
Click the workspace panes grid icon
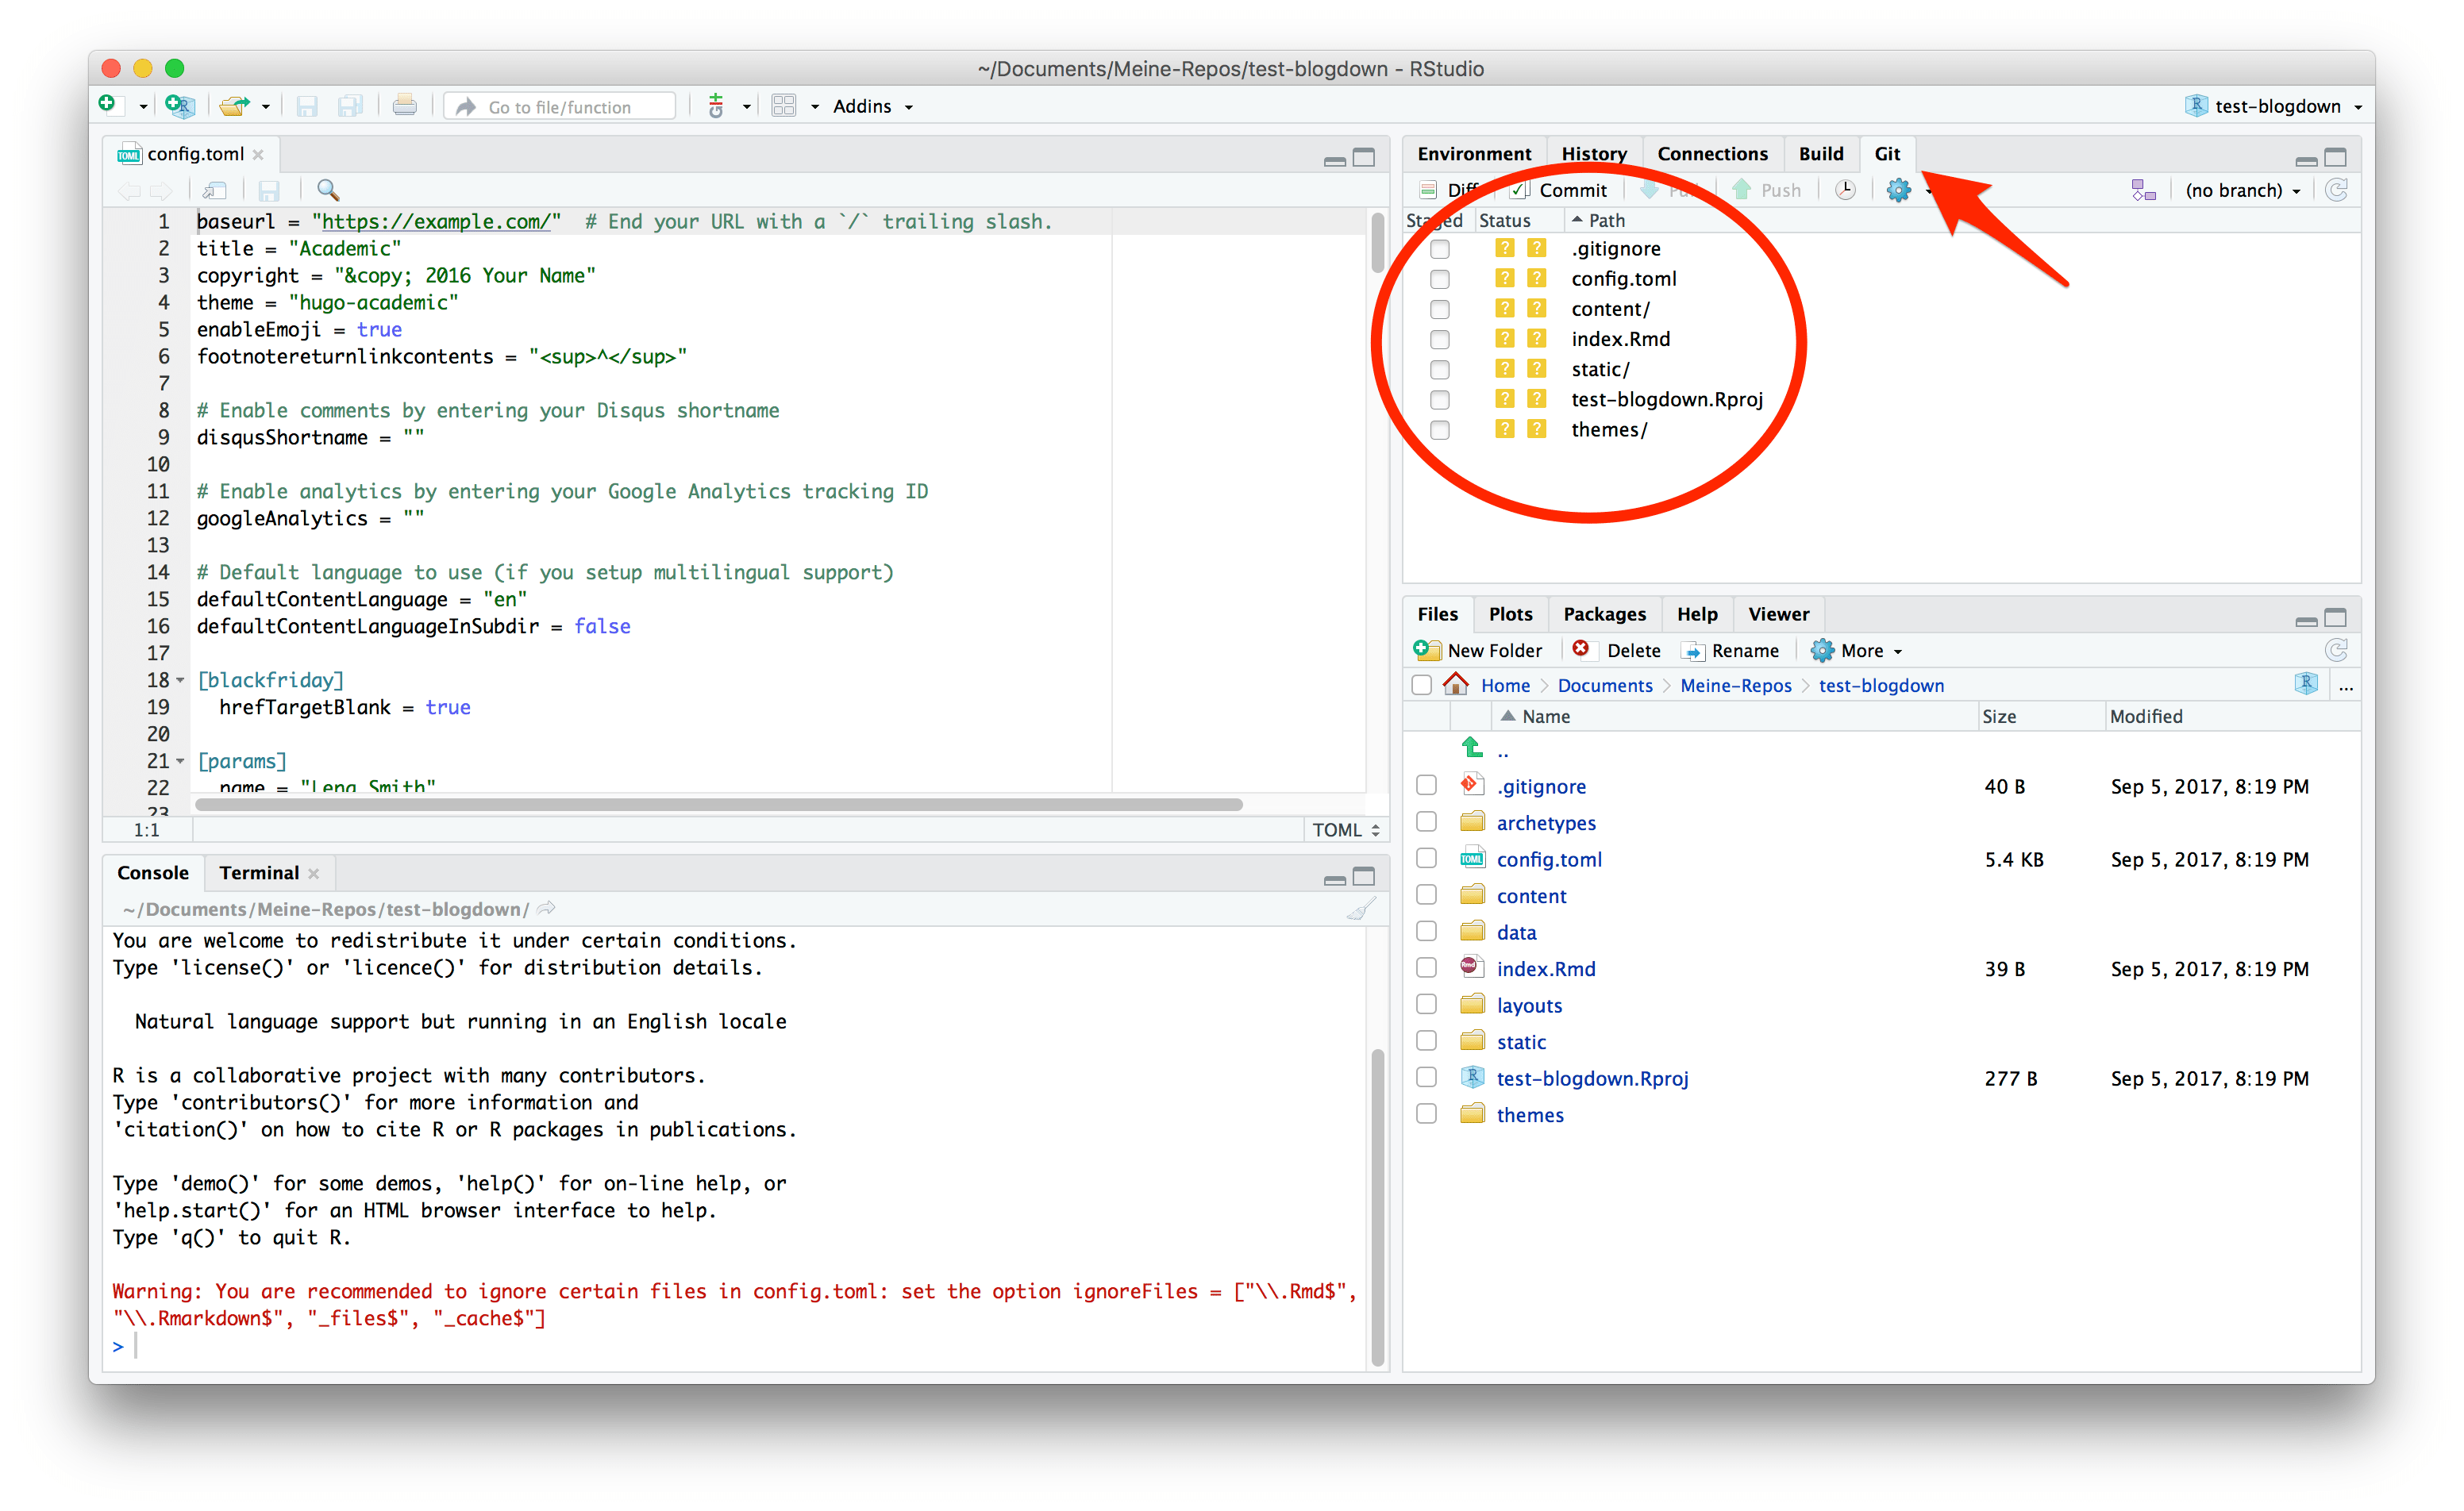pyautogui.click(x=784, y=106)
